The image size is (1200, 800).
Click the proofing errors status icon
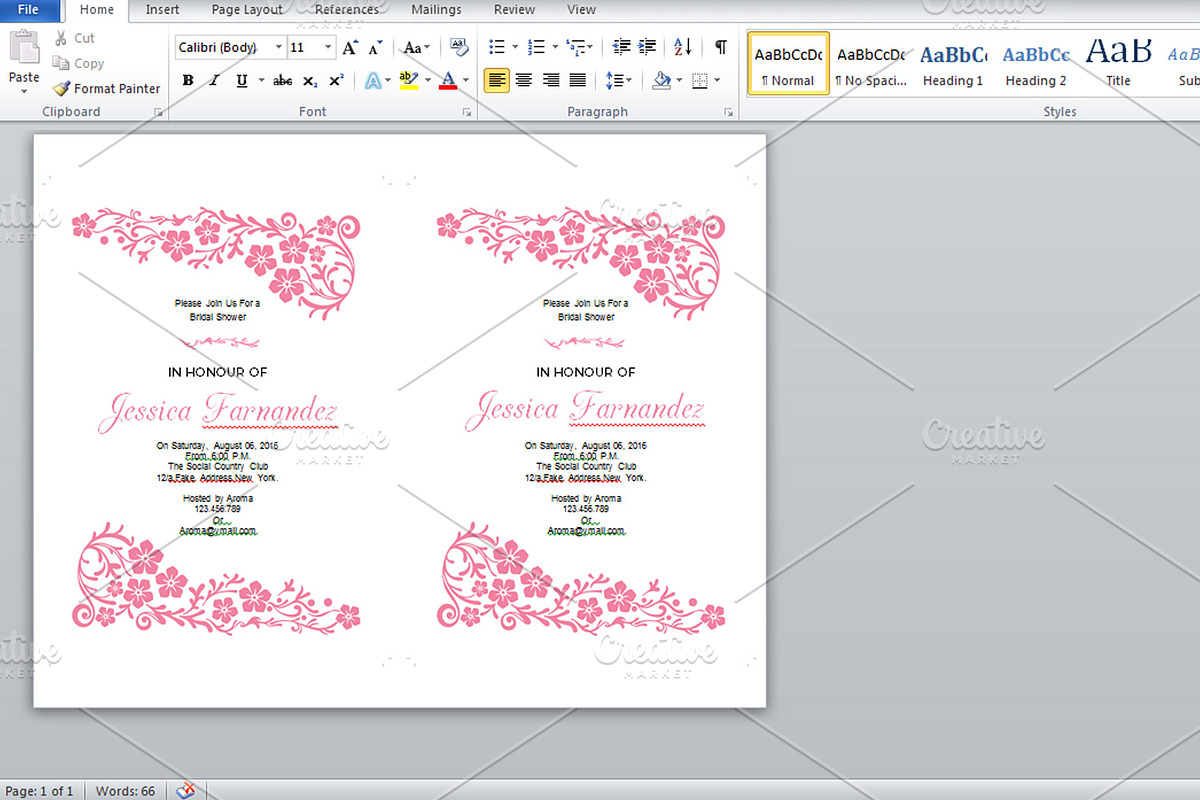tap(186, 791)
